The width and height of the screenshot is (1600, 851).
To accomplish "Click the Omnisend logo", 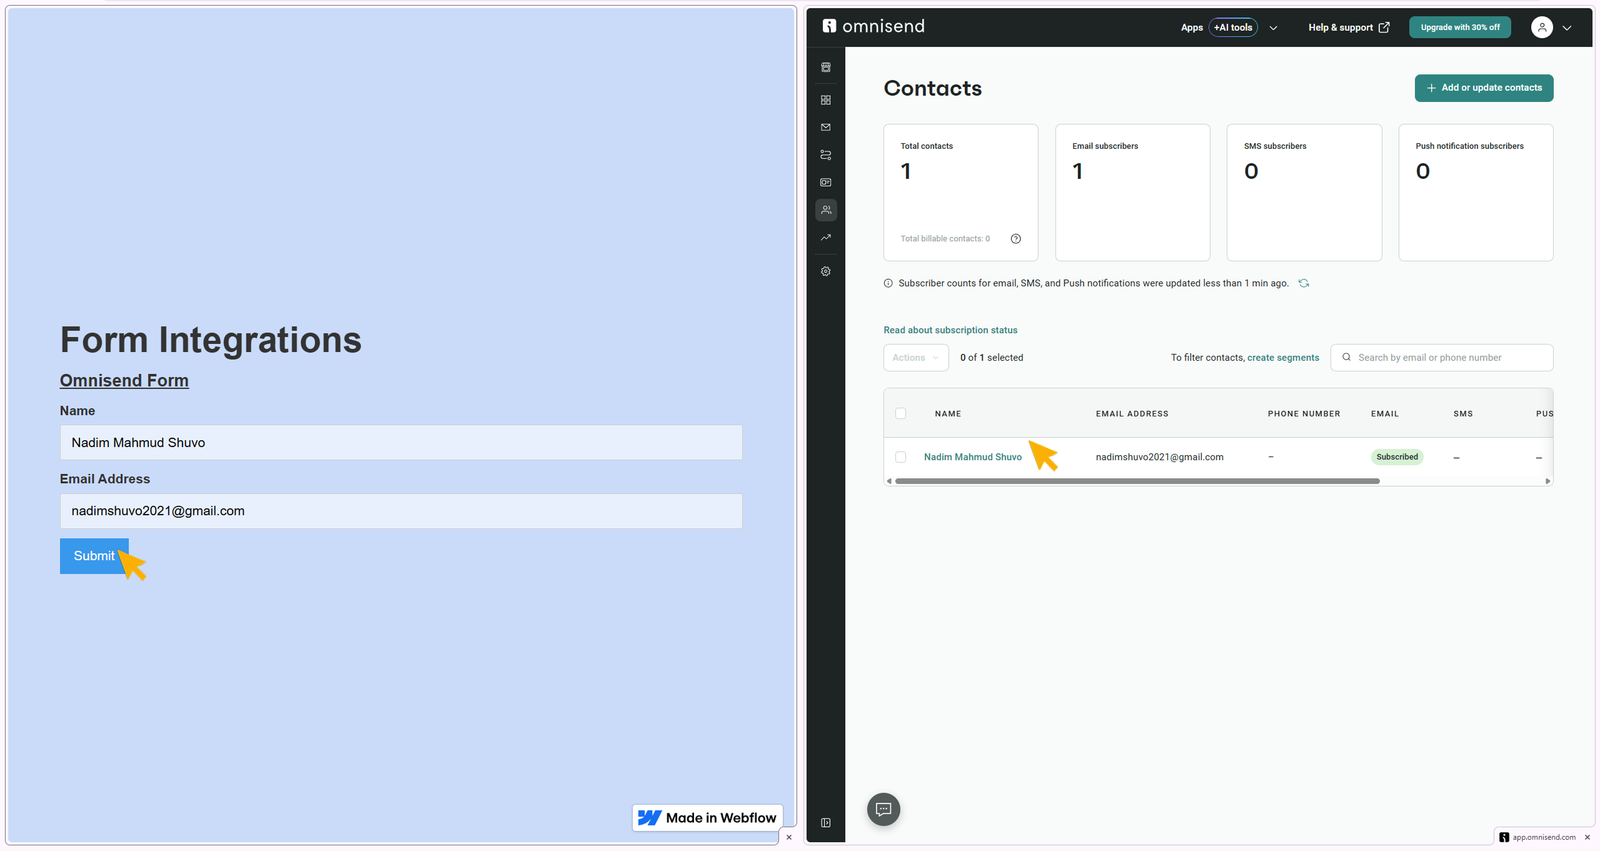I will [x=874, y=26].
